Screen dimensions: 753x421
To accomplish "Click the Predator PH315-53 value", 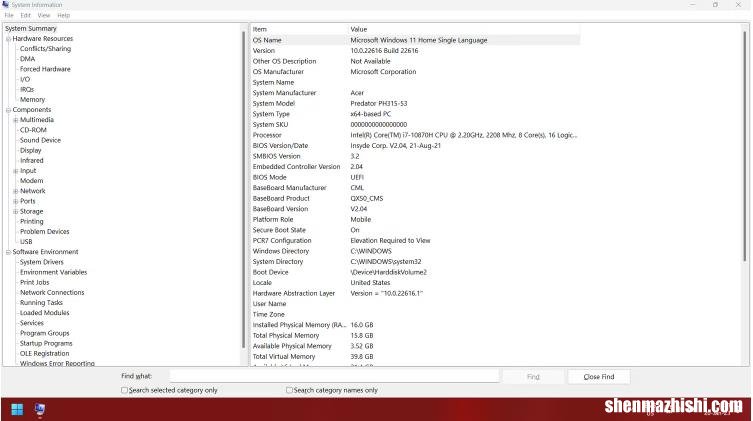I will tap(379, 104).
